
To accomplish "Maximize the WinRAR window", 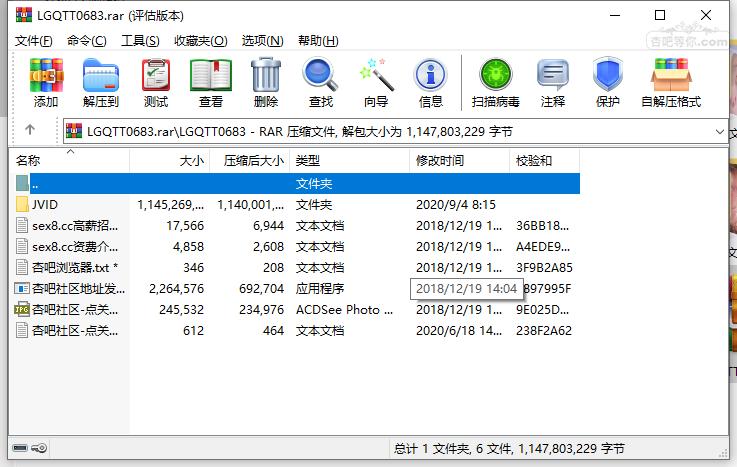I will coord(660,16).
